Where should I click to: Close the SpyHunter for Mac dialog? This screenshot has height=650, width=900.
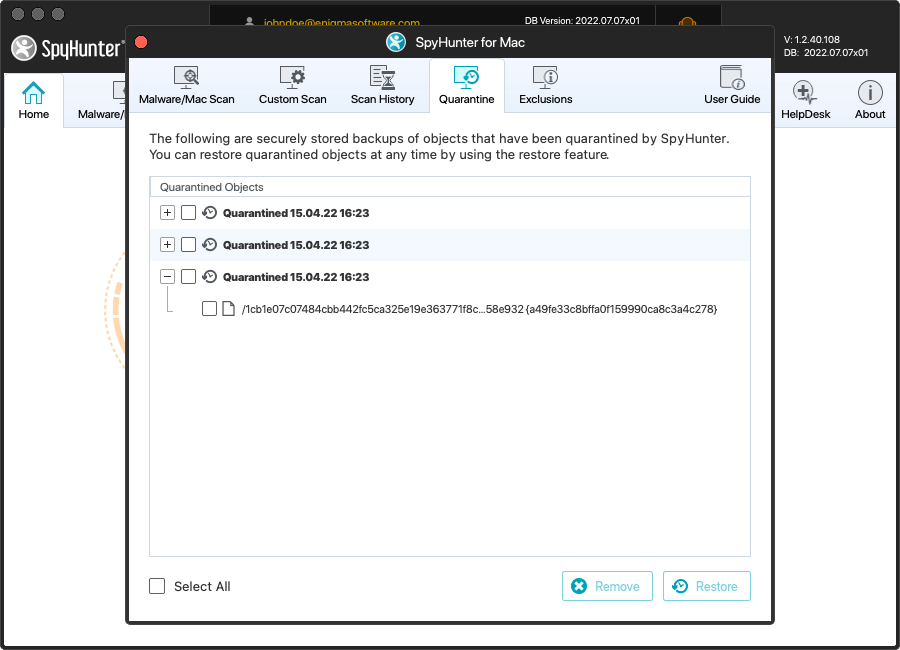141,42
